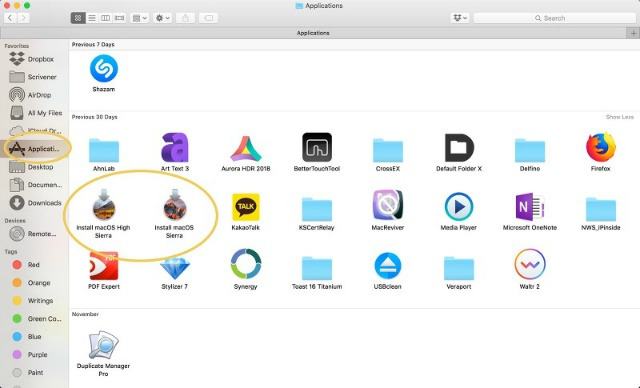The height and width of the screenshot is (388, 640).
Task: Select the Install macOS Sierra installer
Action: (x=175, y=205)
